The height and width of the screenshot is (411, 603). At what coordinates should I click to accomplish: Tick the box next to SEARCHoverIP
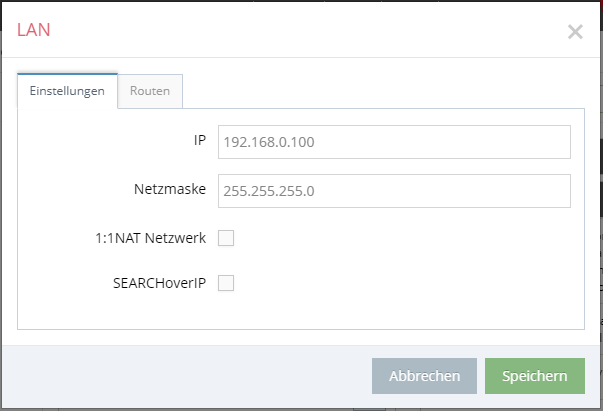226,283
